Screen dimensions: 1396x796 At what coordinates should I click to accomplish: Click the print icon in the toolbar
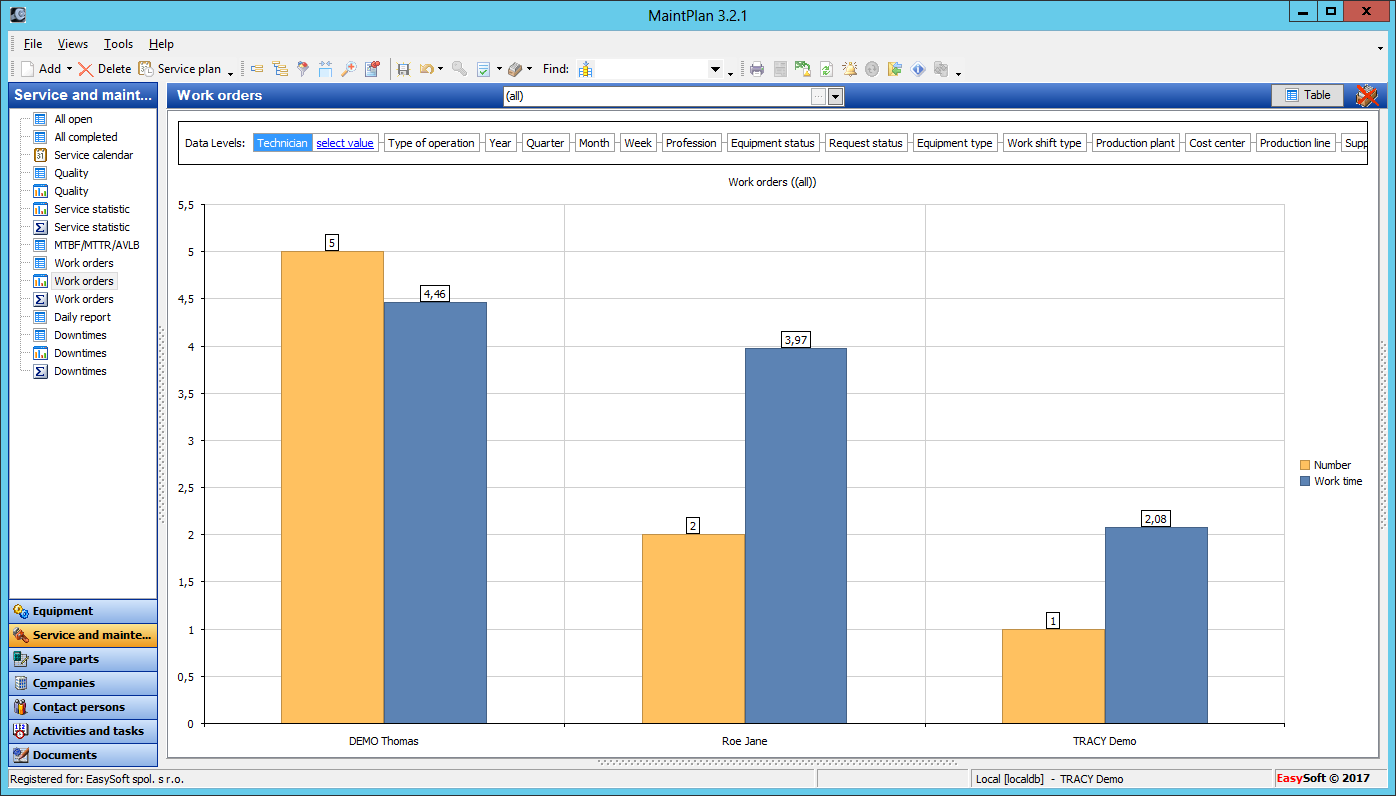(757, 69)
